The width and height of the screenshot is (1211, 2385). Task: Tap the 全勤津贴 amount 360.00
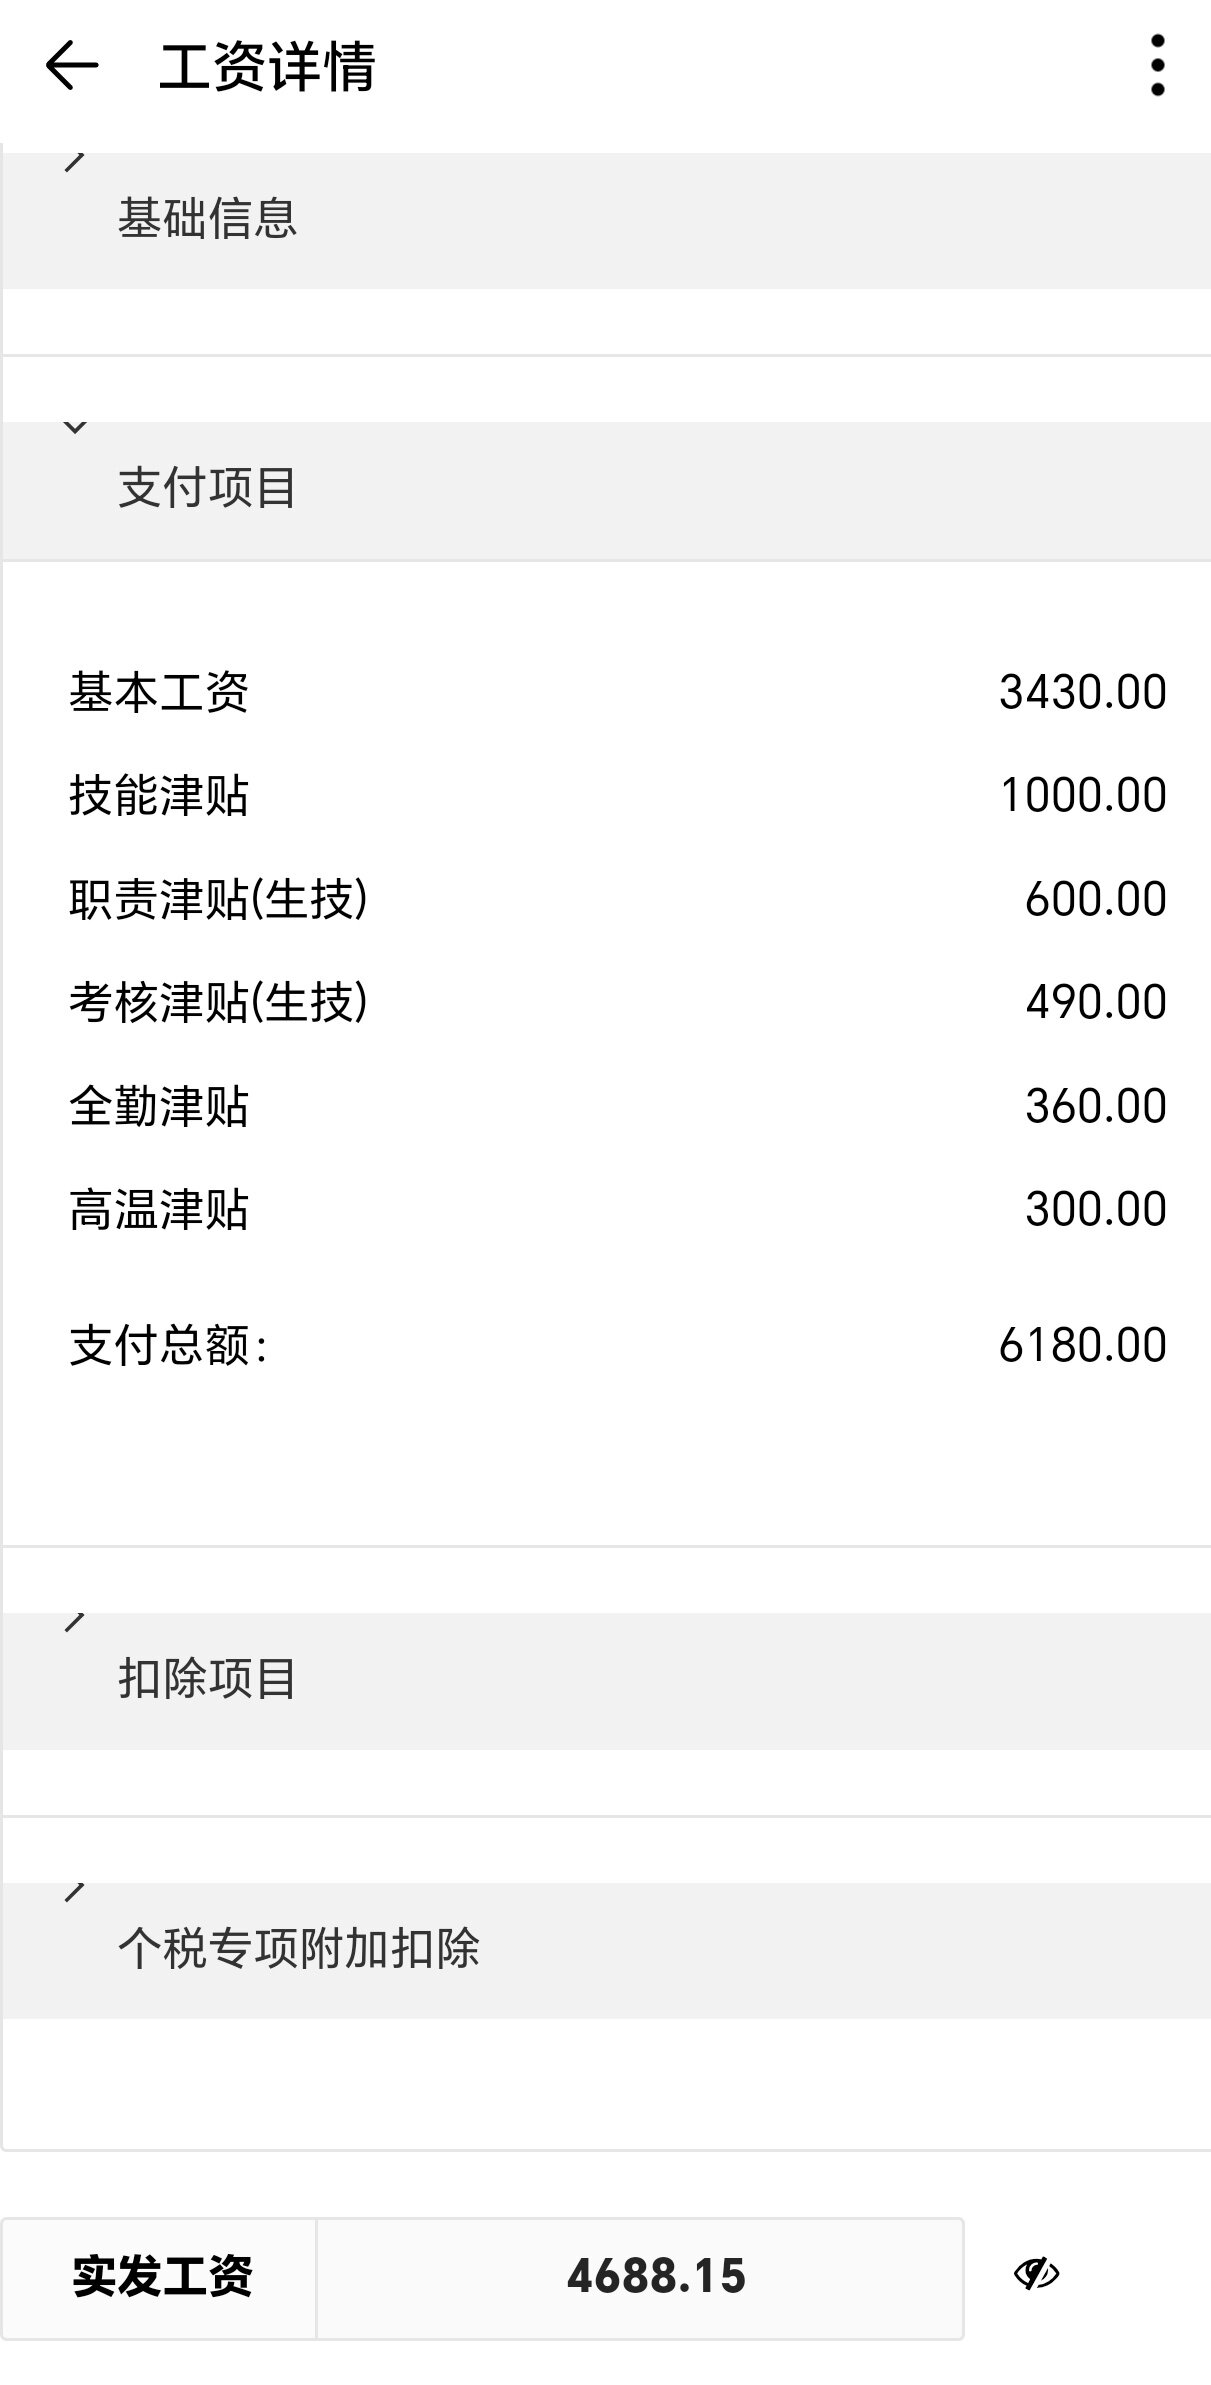point(1095,1106)
